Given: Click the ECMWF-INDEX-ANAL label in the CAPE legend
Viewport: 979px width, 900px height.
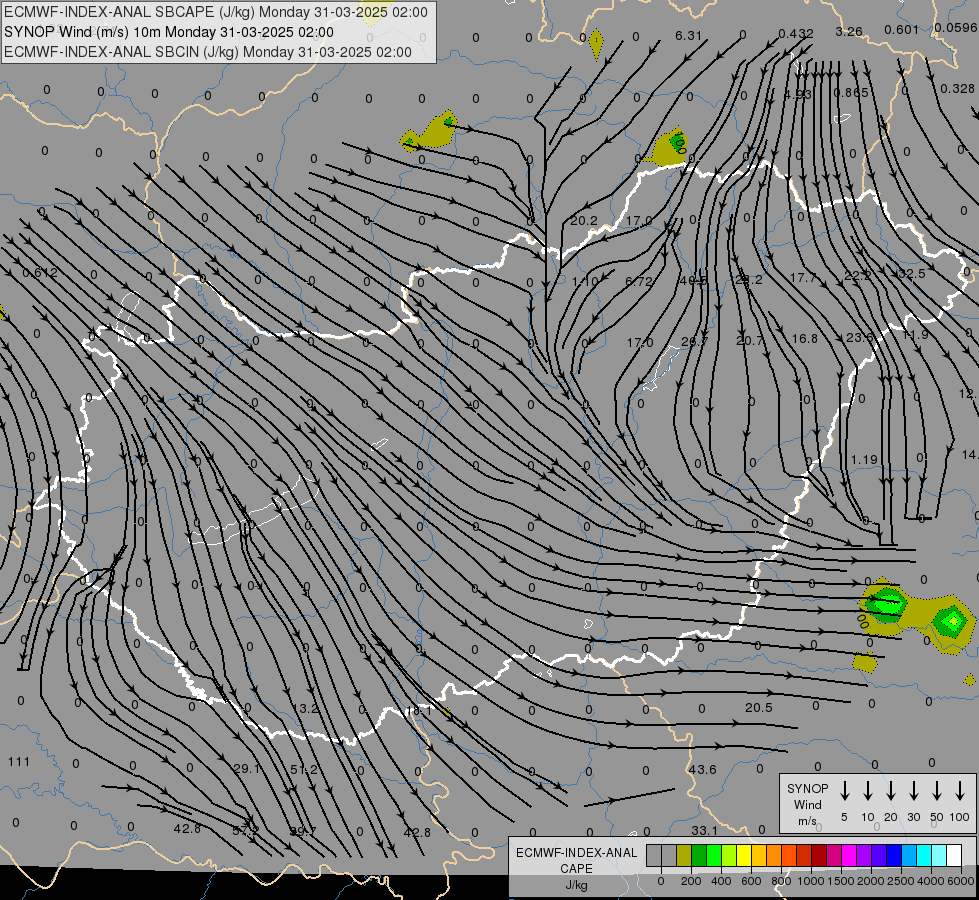Looking at the screenshot, I should [x=576, y=853].
